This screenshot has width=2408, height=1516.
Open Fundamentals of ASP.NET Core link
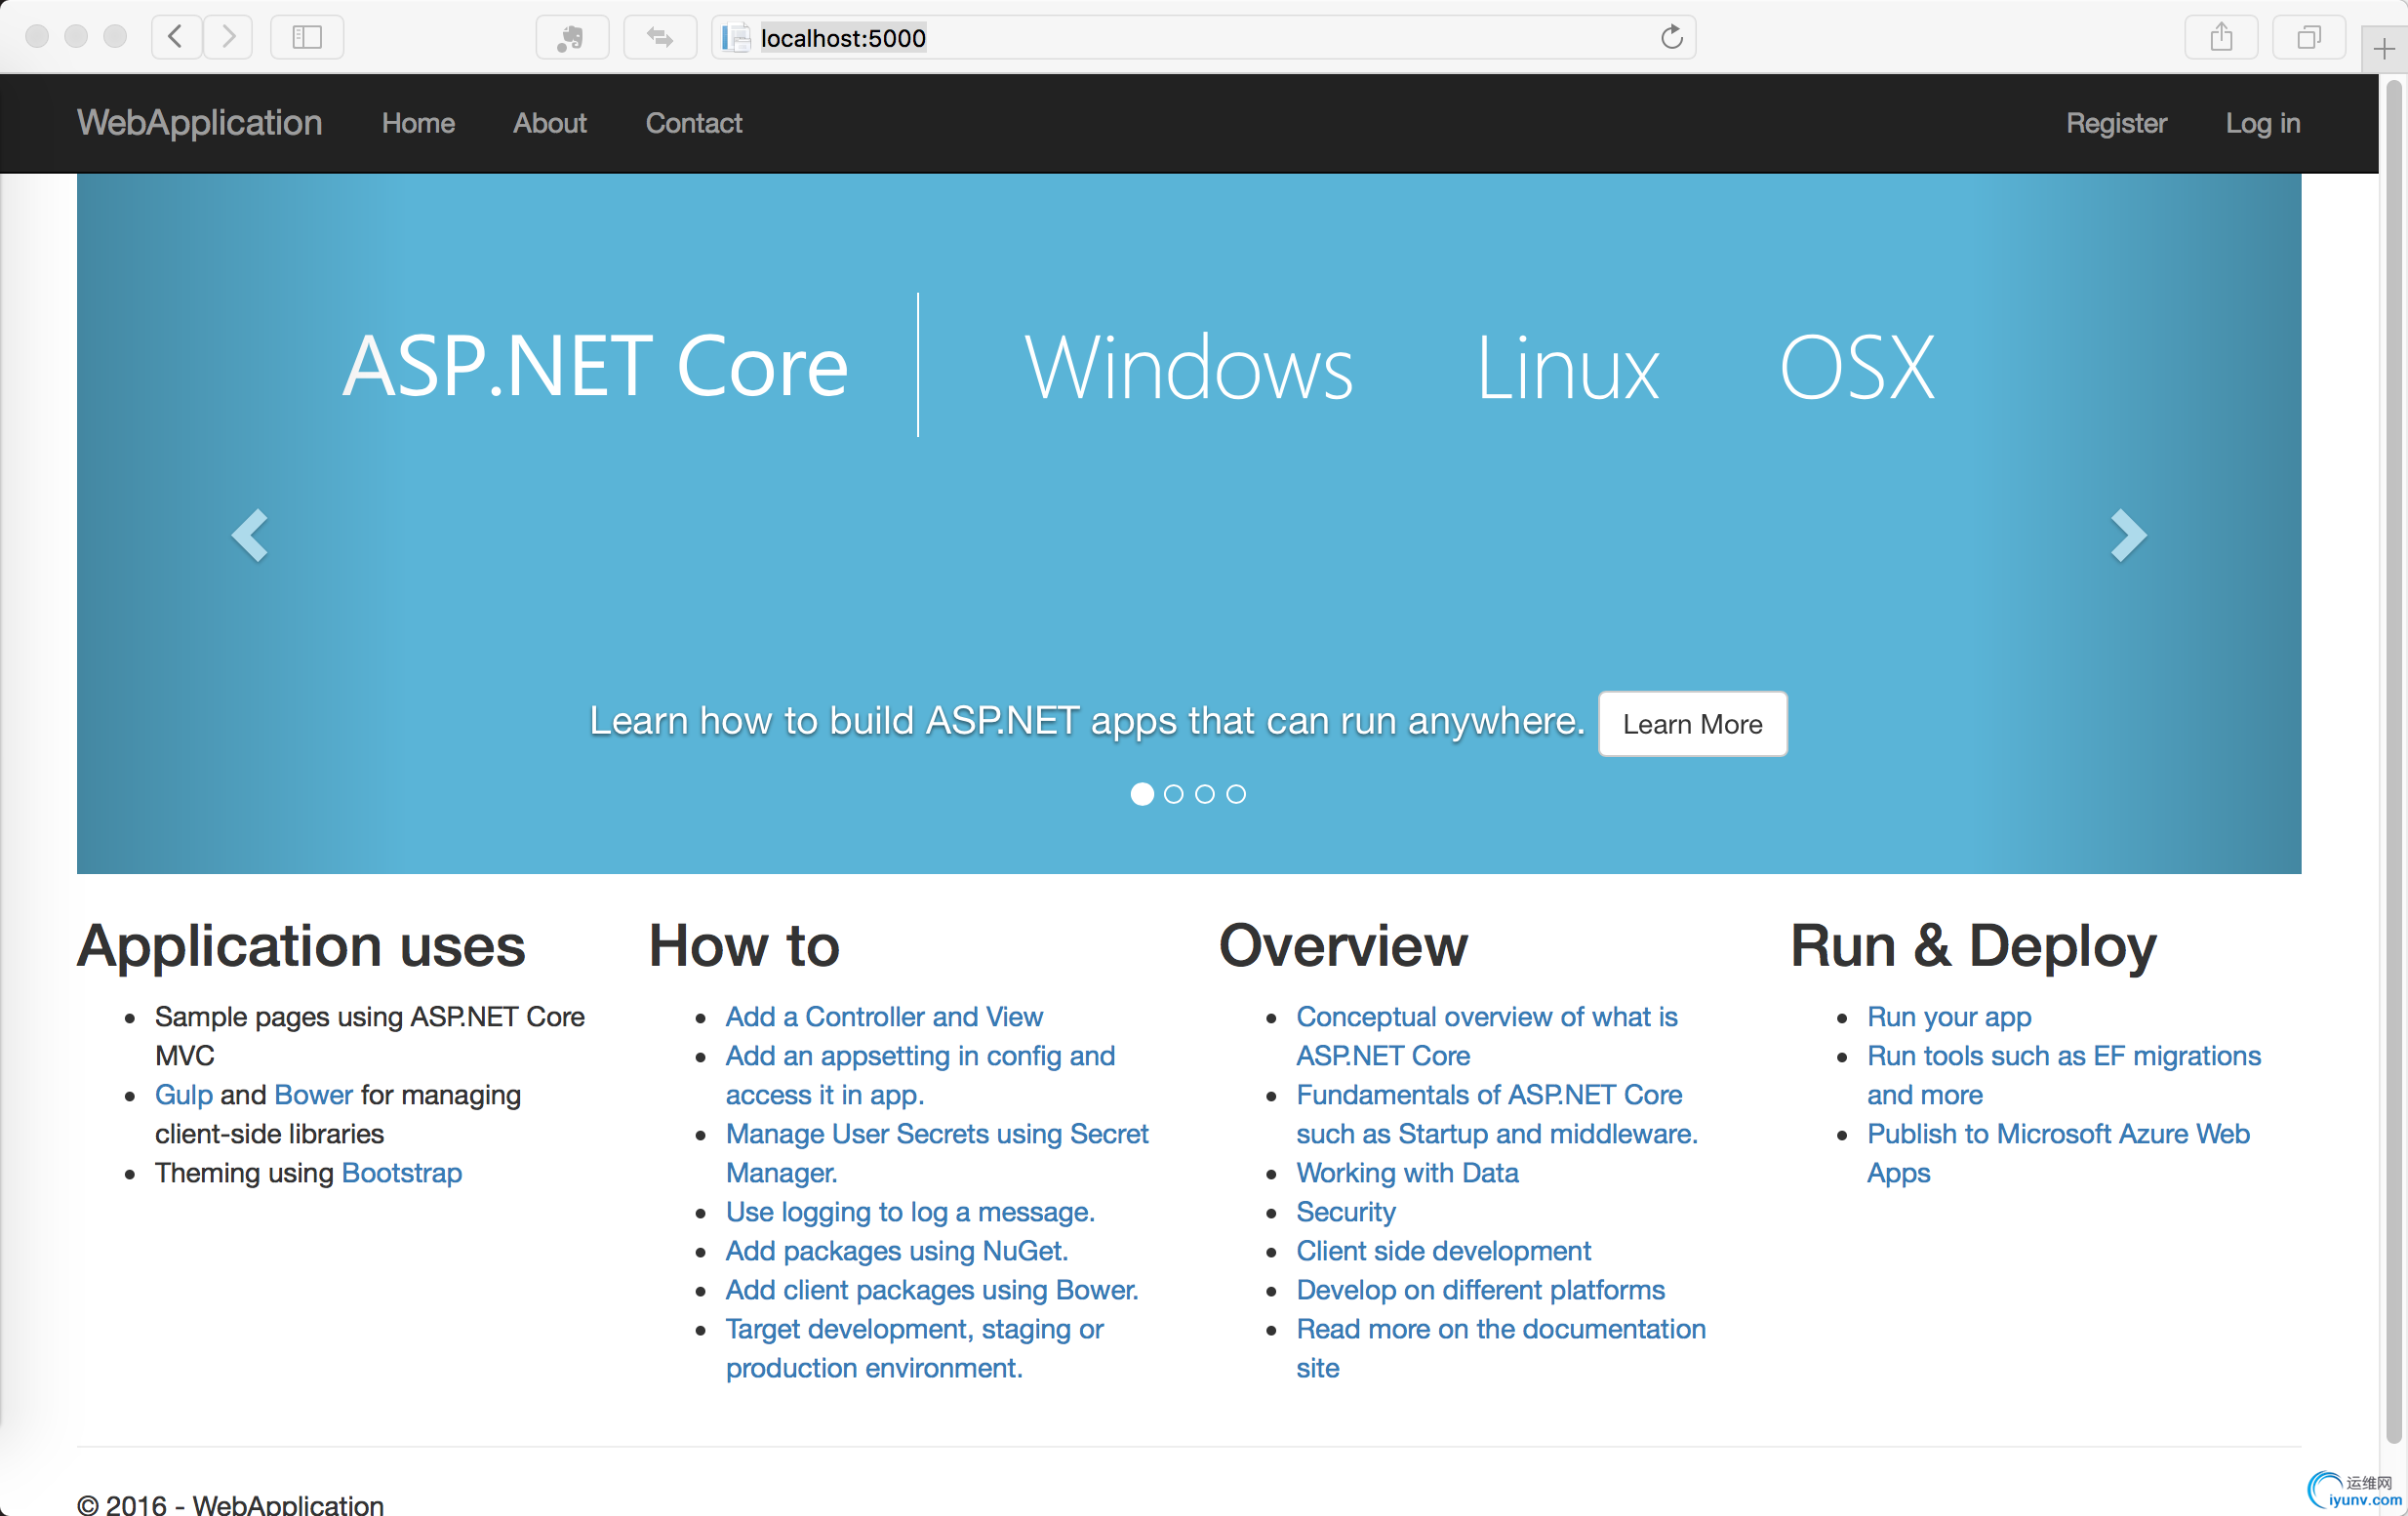coord(1497,1114)
